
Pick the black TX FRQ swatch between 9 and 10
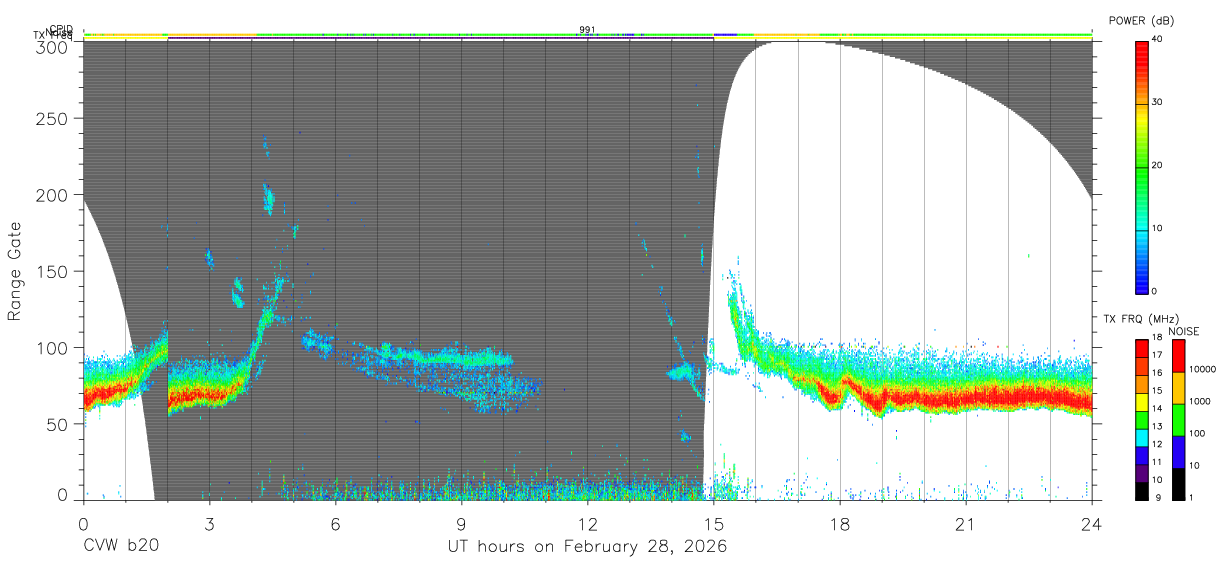point(1142,490)
